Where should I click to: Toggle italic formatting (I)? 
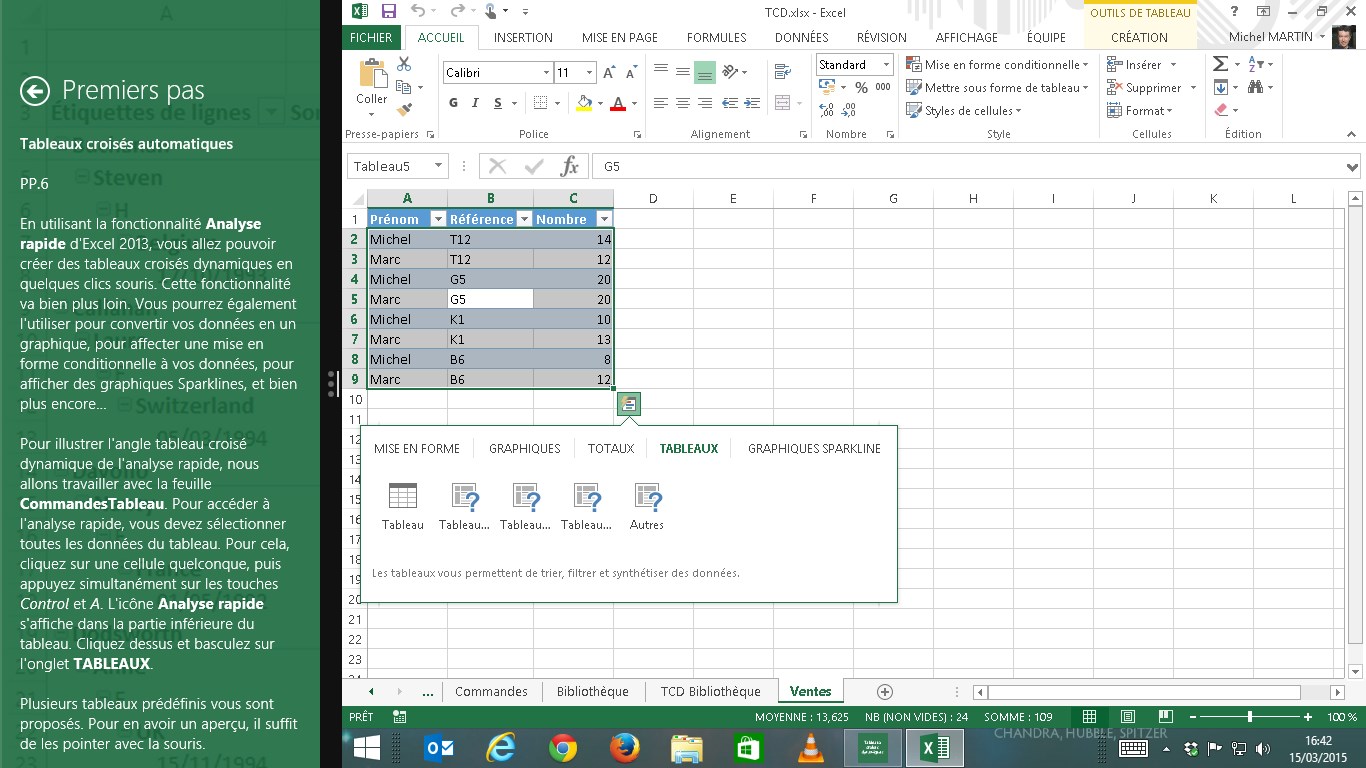point(473,103)
